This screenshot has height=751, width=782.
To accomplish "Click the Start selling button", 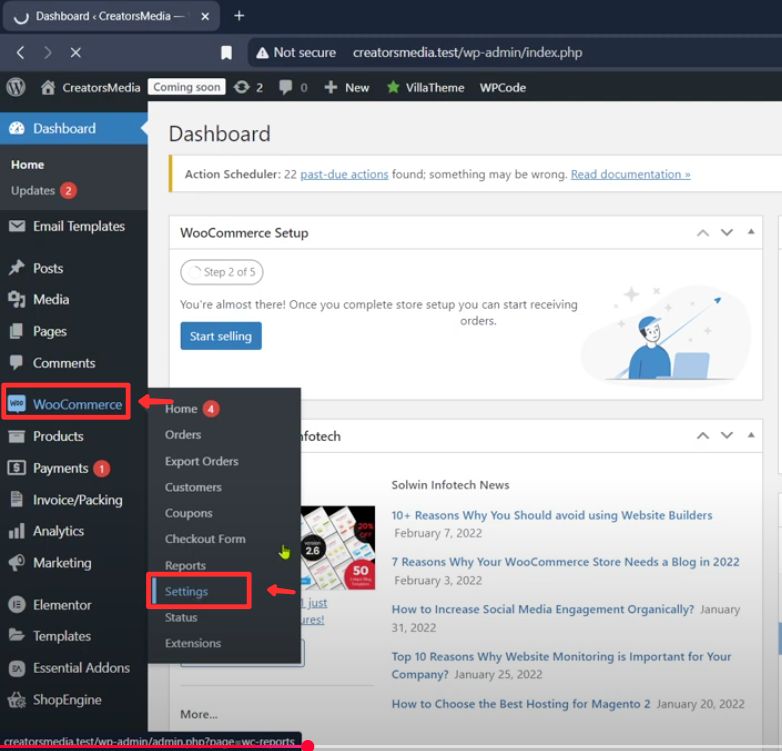I will (221, 336).
